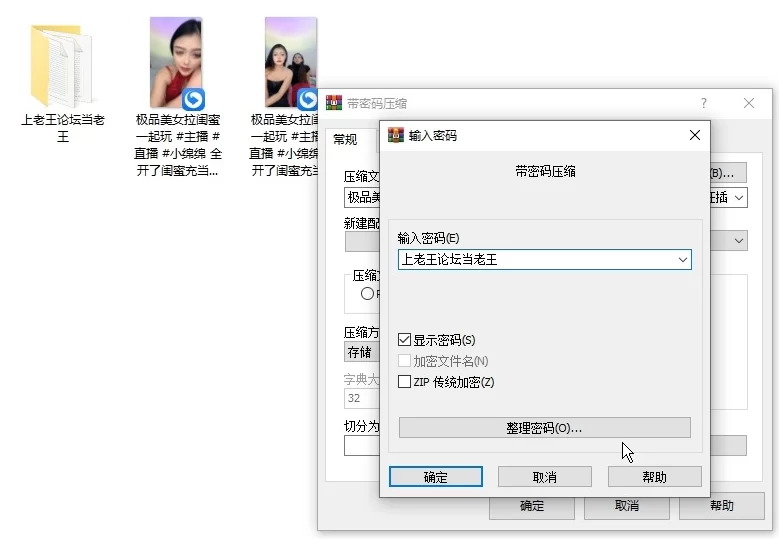Click the question mark help icon in title bar
779x539 pixels.
click(x=703, y=103)
